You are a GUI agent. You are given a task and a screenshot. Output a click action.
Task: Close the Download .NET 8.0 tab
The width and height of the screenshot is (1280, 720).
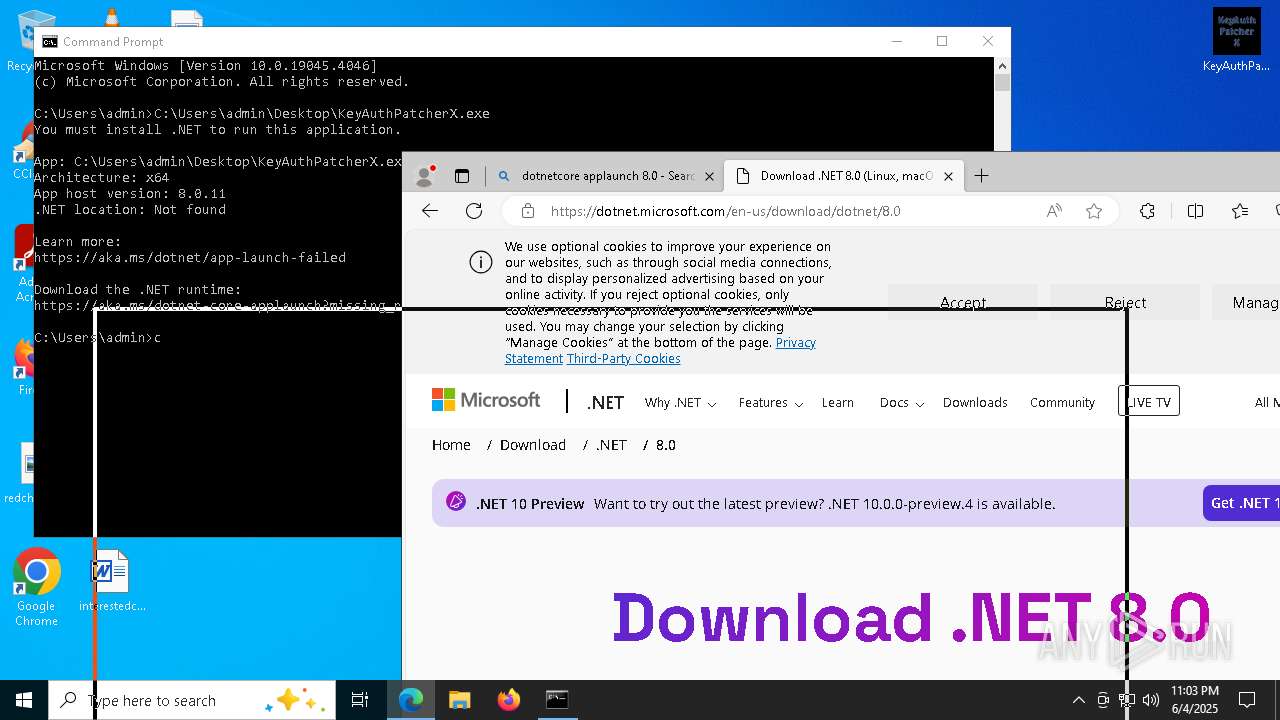tap(948, 176)
